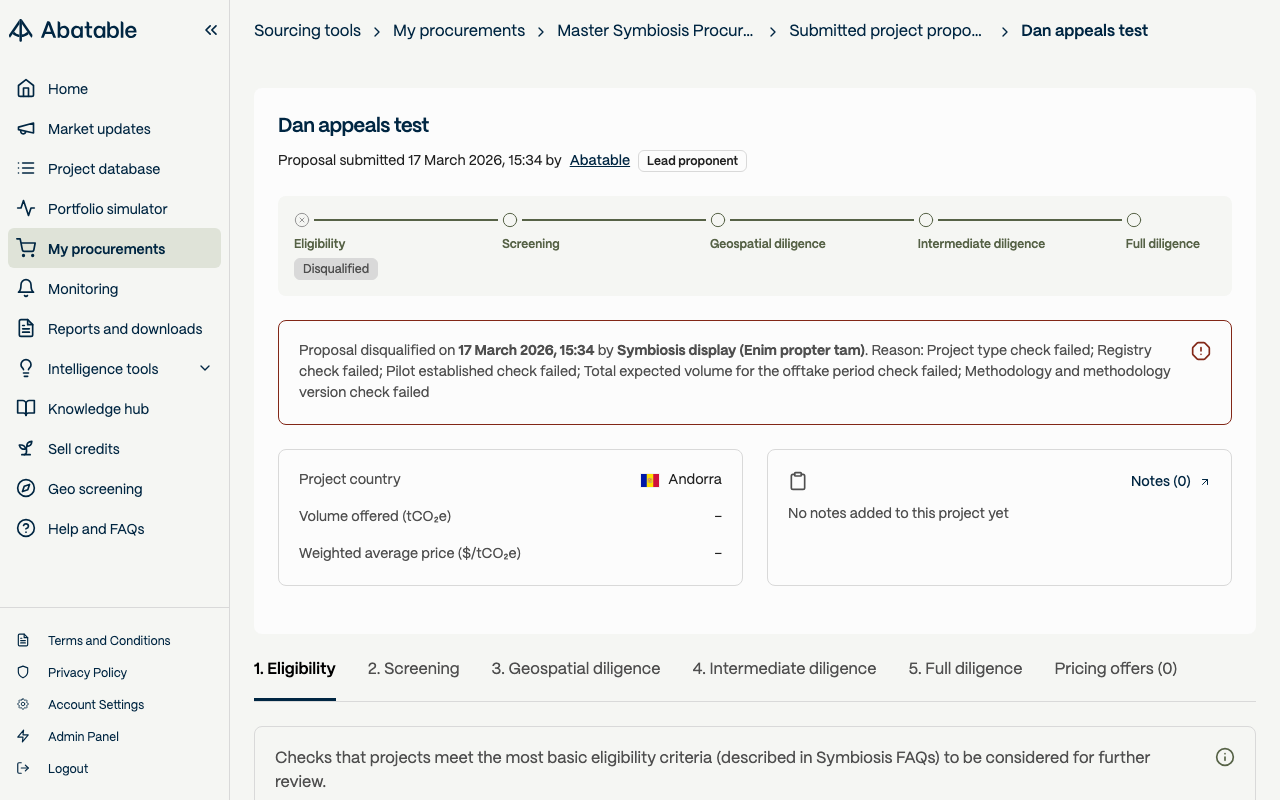Click the Portfolio simulator pulse icon

point(27,209)
